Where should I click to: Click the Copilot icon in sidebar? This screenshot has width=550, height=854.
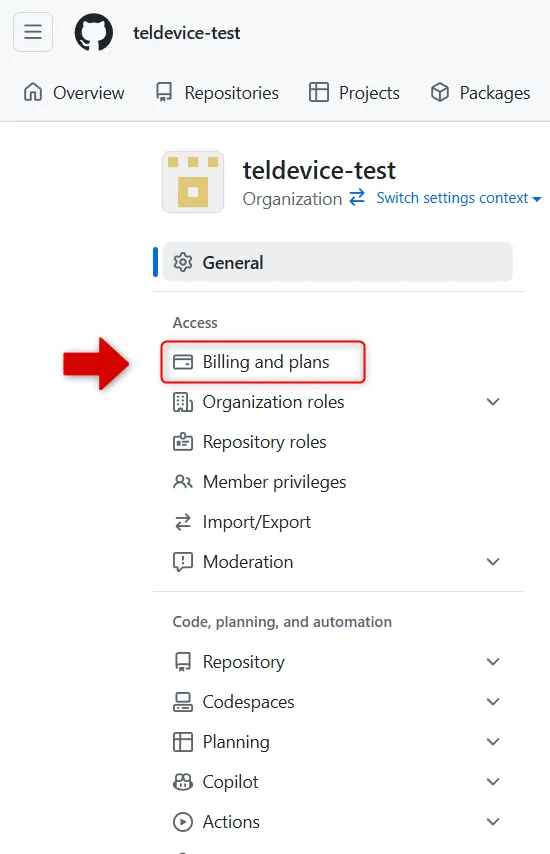click(182, 782)
